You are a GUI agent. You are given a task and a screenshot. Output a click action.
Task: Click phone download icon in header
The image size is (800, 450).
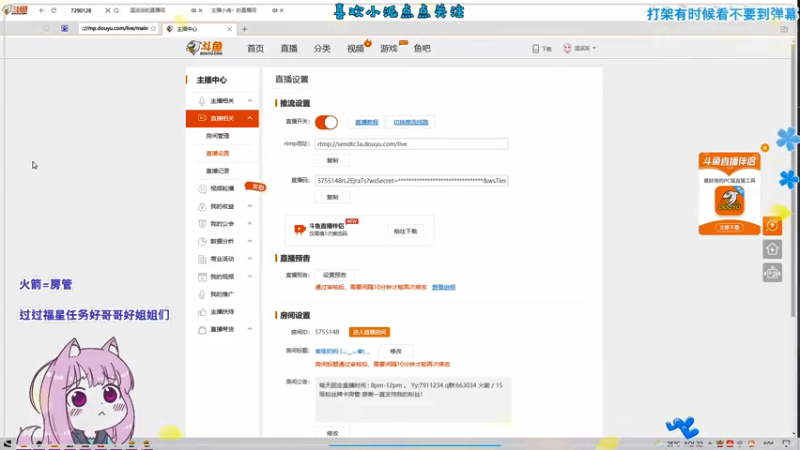click(x=535, y=48)
